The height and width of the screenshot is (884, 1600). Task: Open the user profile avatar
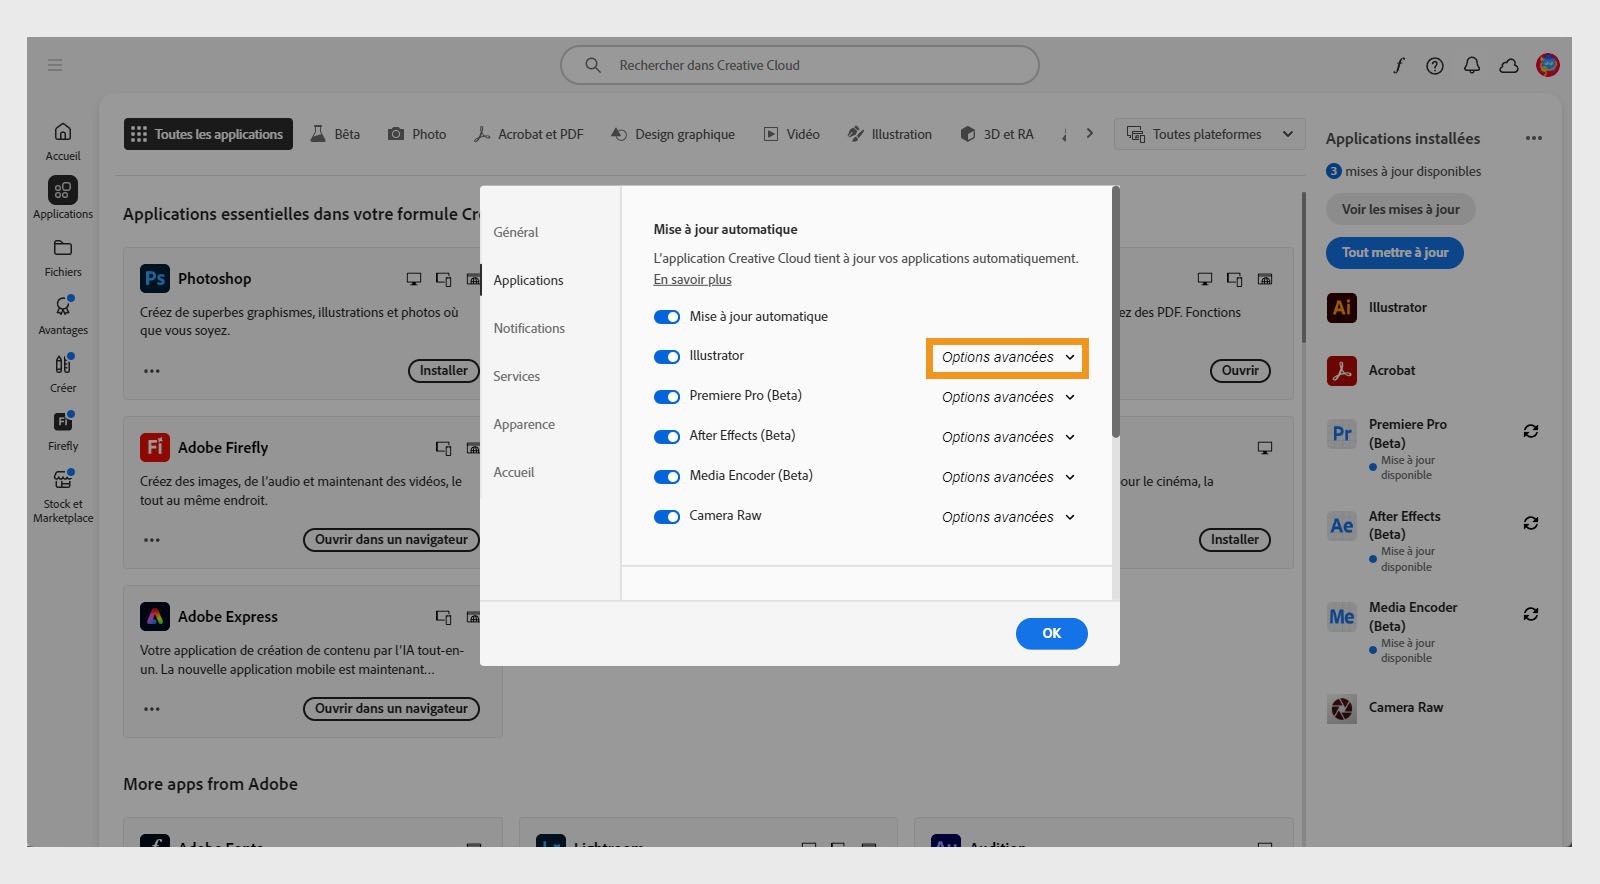[x=1548, y=65]
